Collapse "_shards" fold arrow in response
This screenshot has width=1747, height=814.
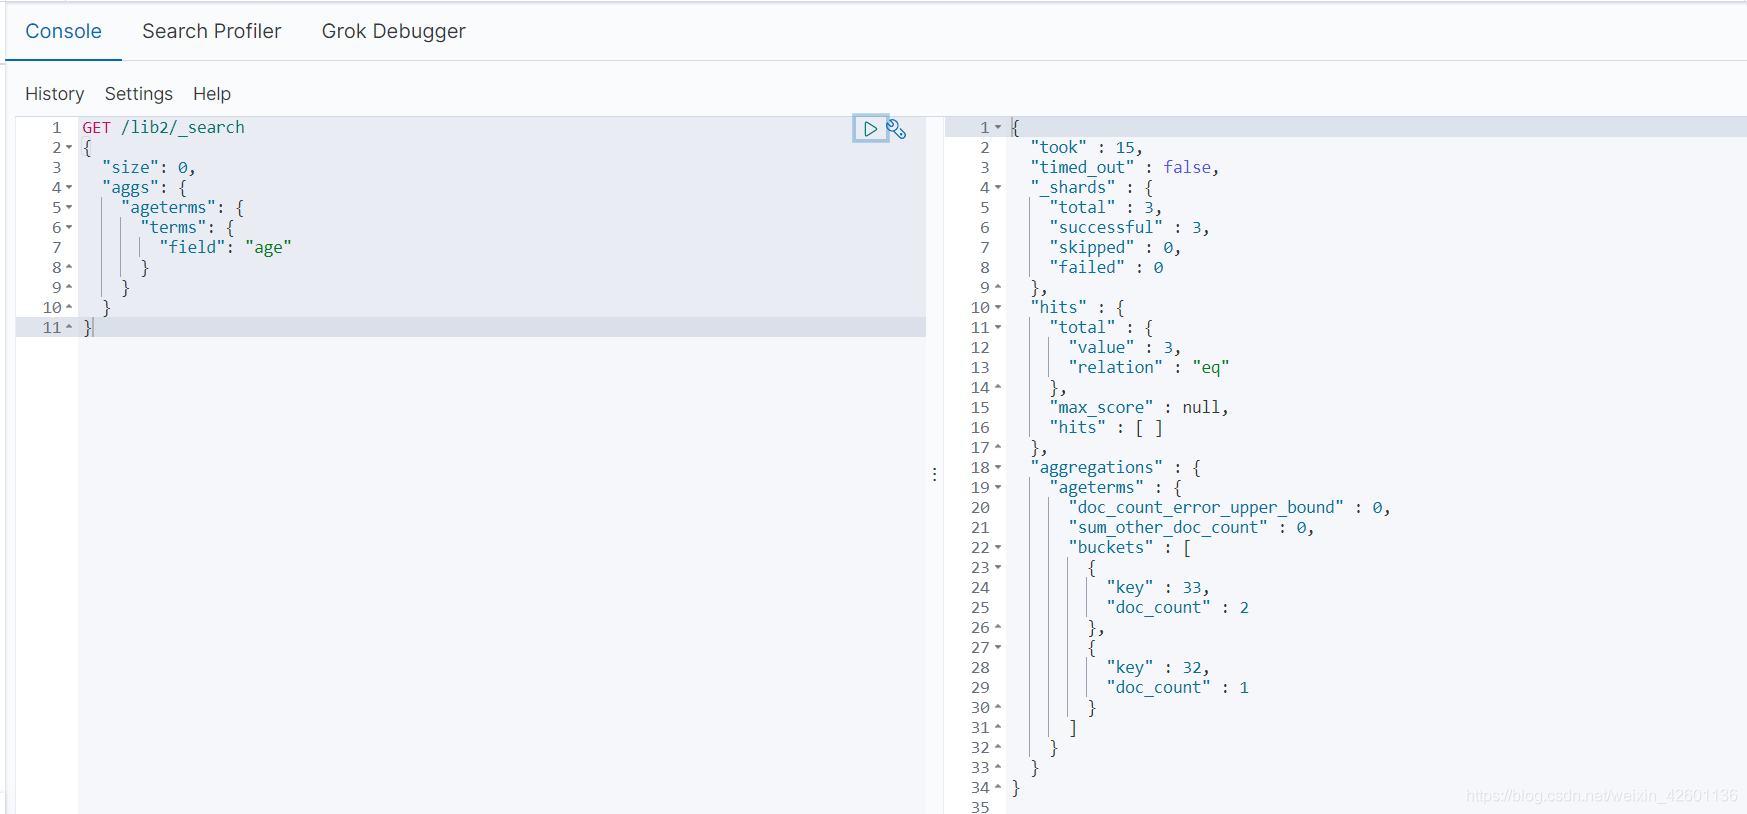point(998,188)
